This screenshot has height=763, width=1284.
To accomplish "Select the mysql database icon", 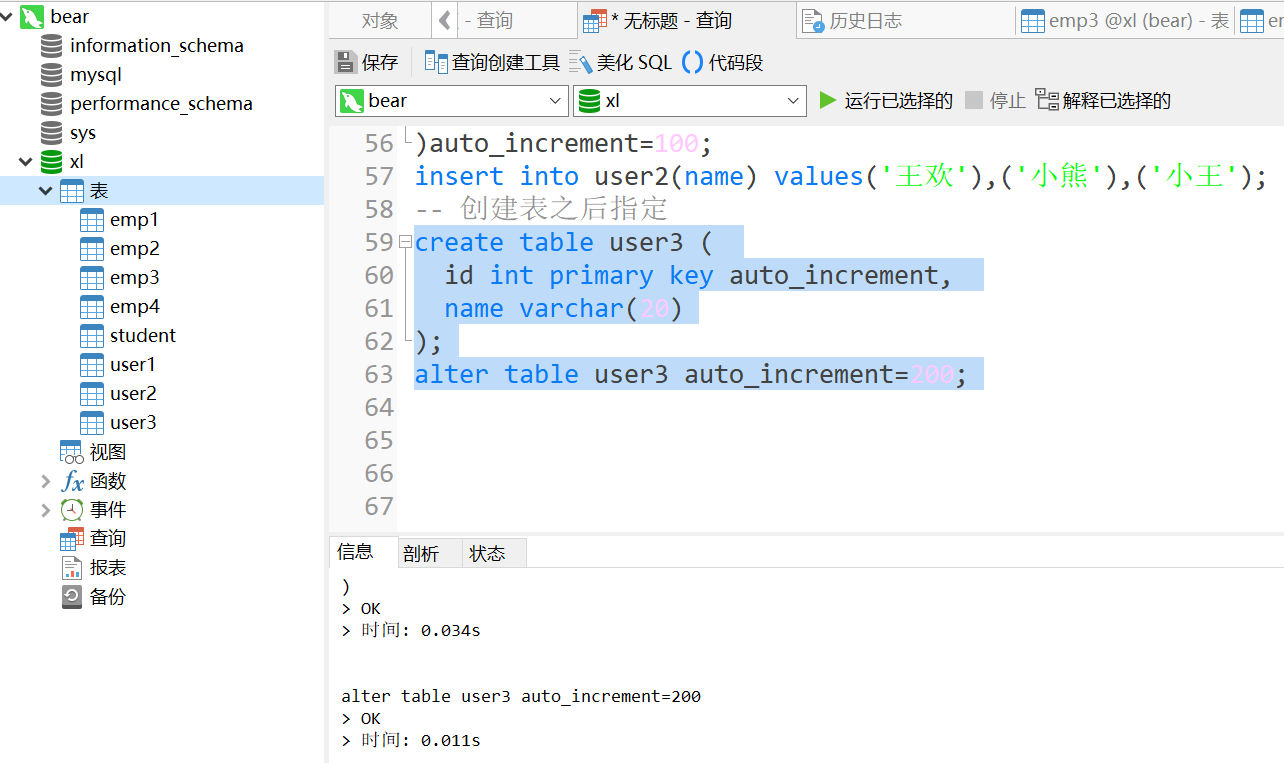I will [52, 74].
